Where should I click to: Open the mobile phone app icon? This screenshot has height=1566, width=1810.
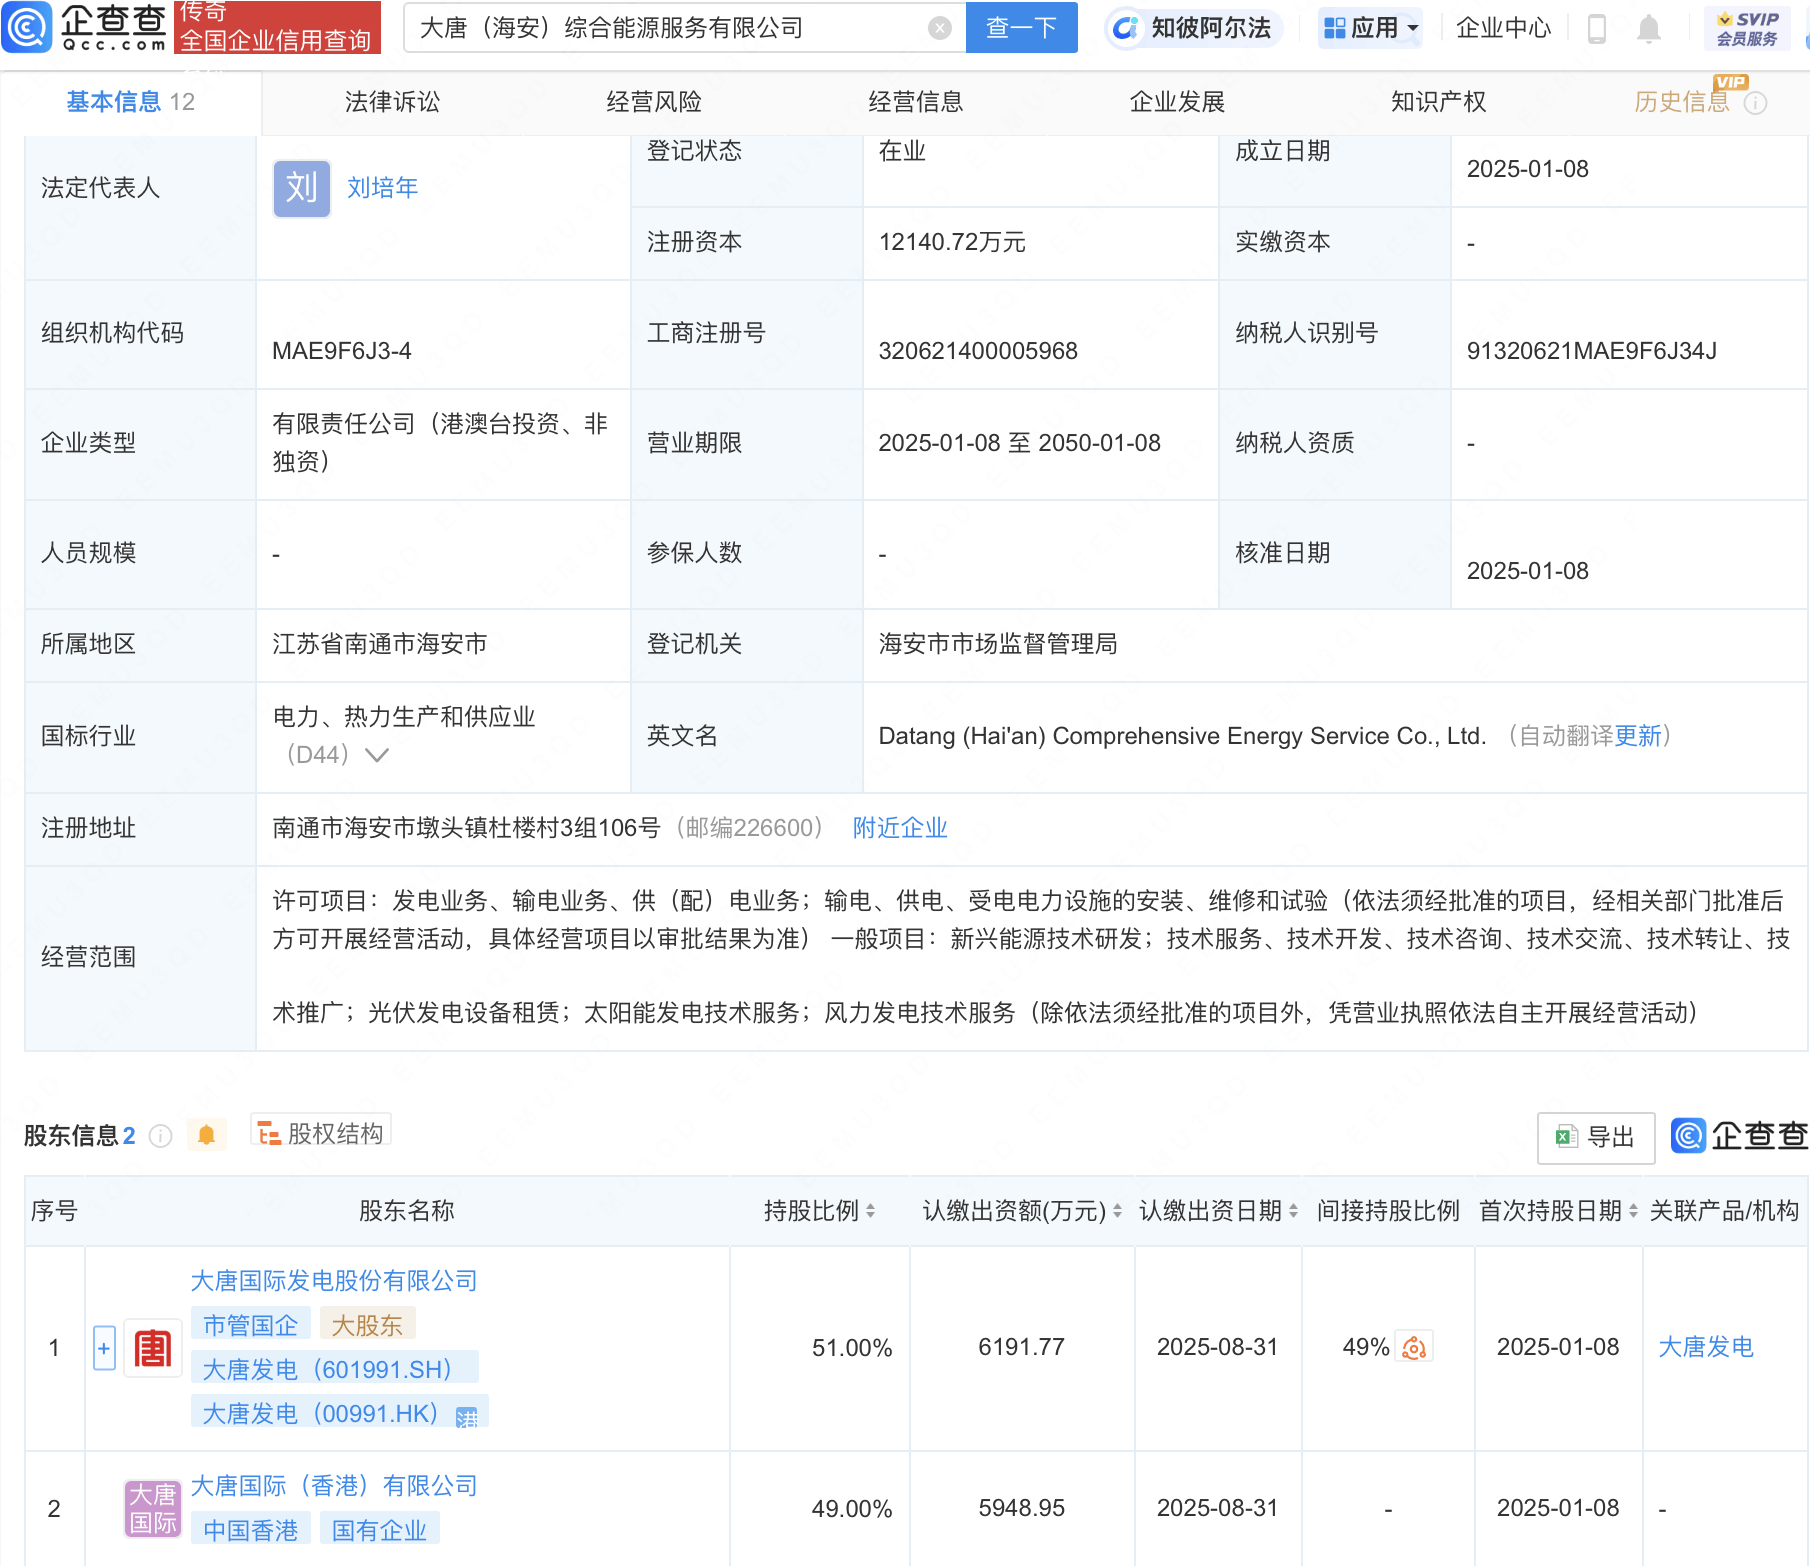click(1597, 28)
